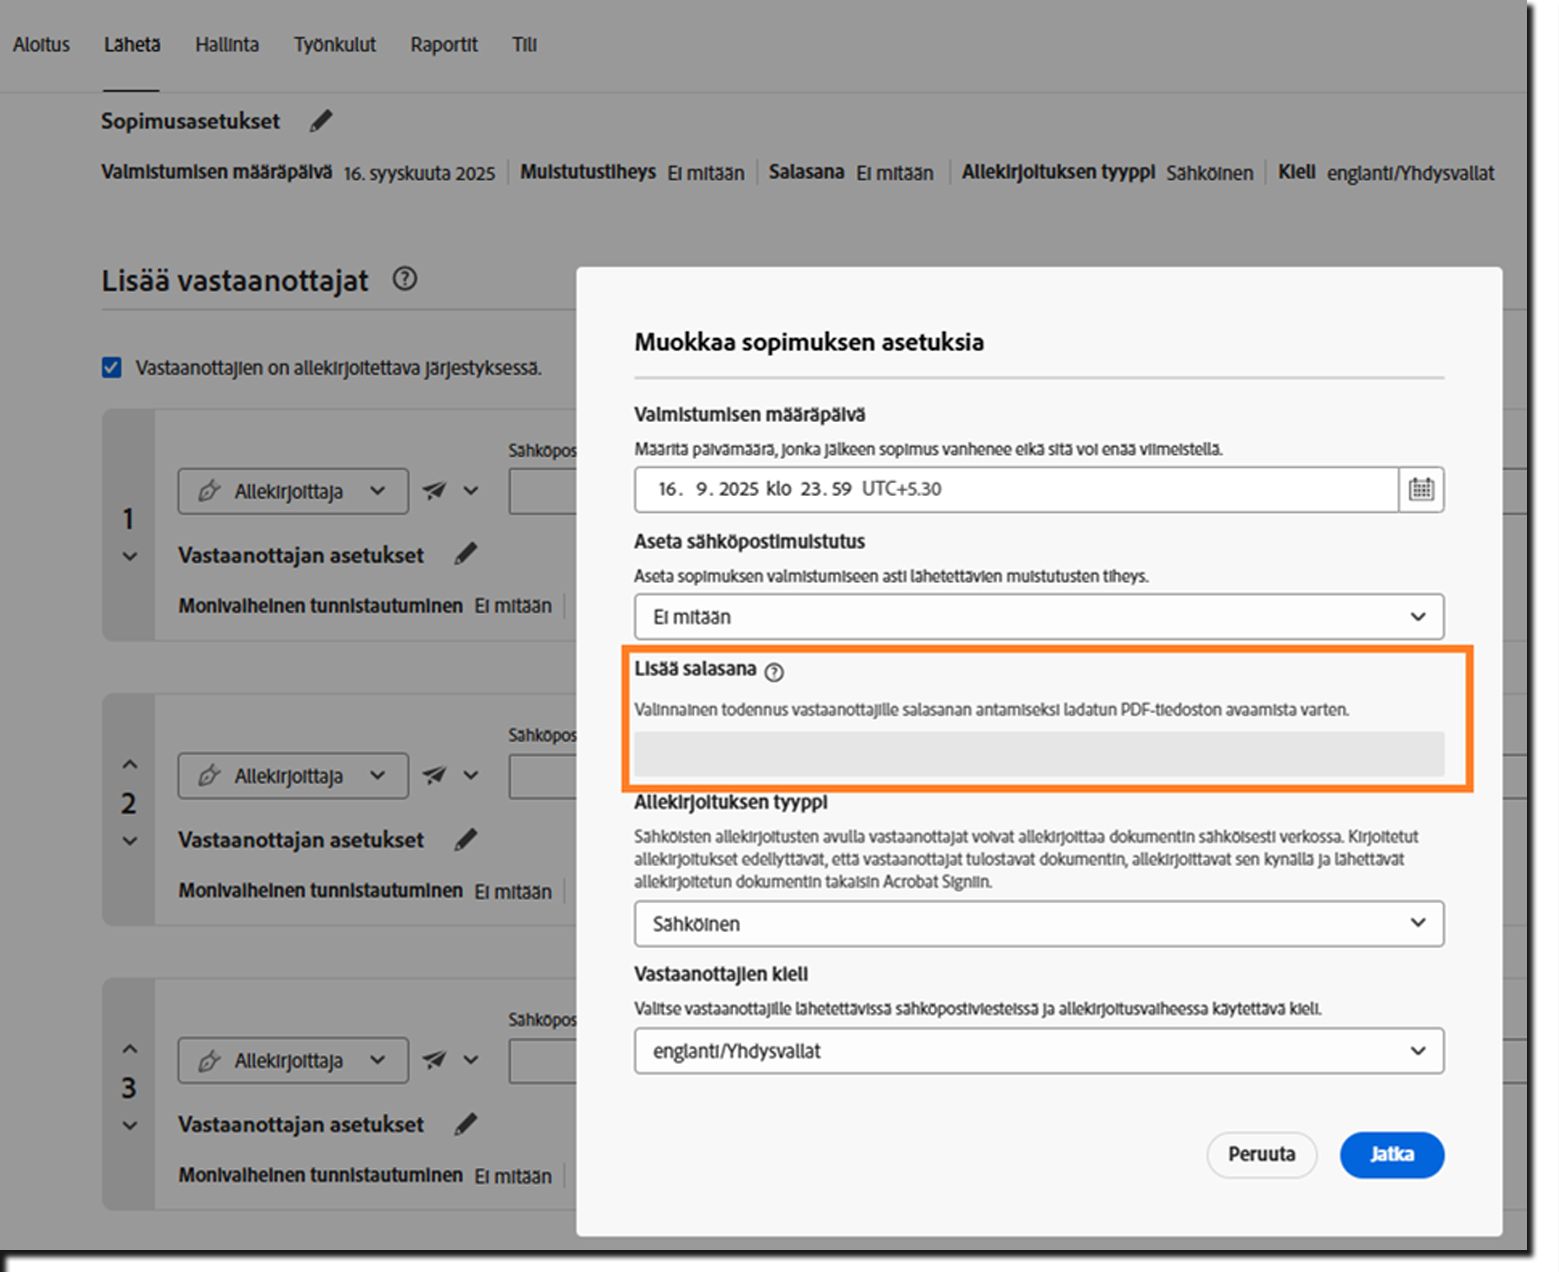
Task: Click the Jatka button
Action: pos(1391,1155)
